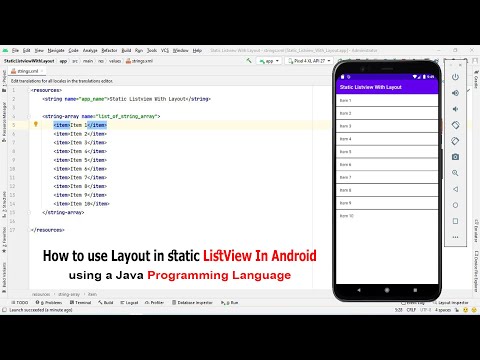
Task: Click the Make Project hammer icon
Action: click(249, 61)
